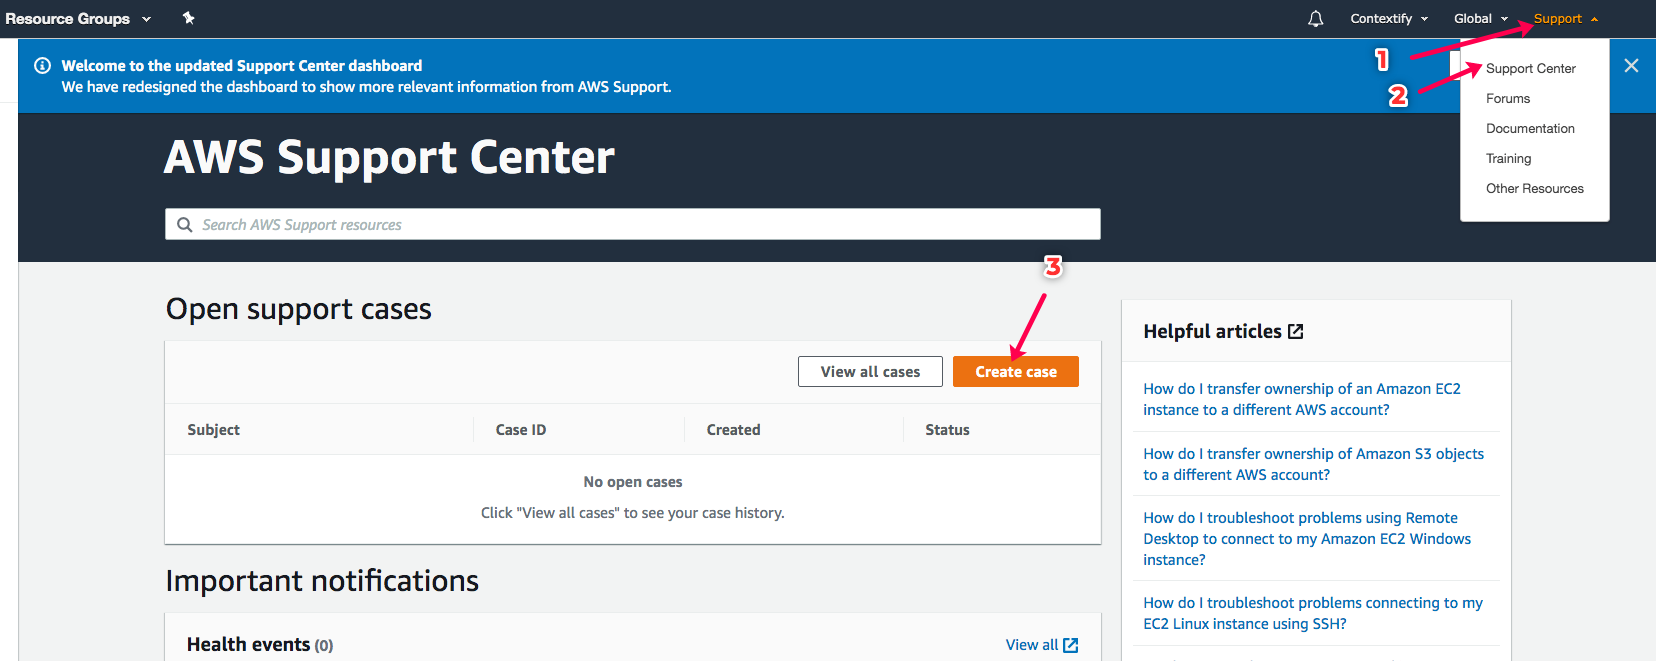This screenshot has height=661, width=1656.
Task: Collapse the Support menu
Action: [1566, 19]
